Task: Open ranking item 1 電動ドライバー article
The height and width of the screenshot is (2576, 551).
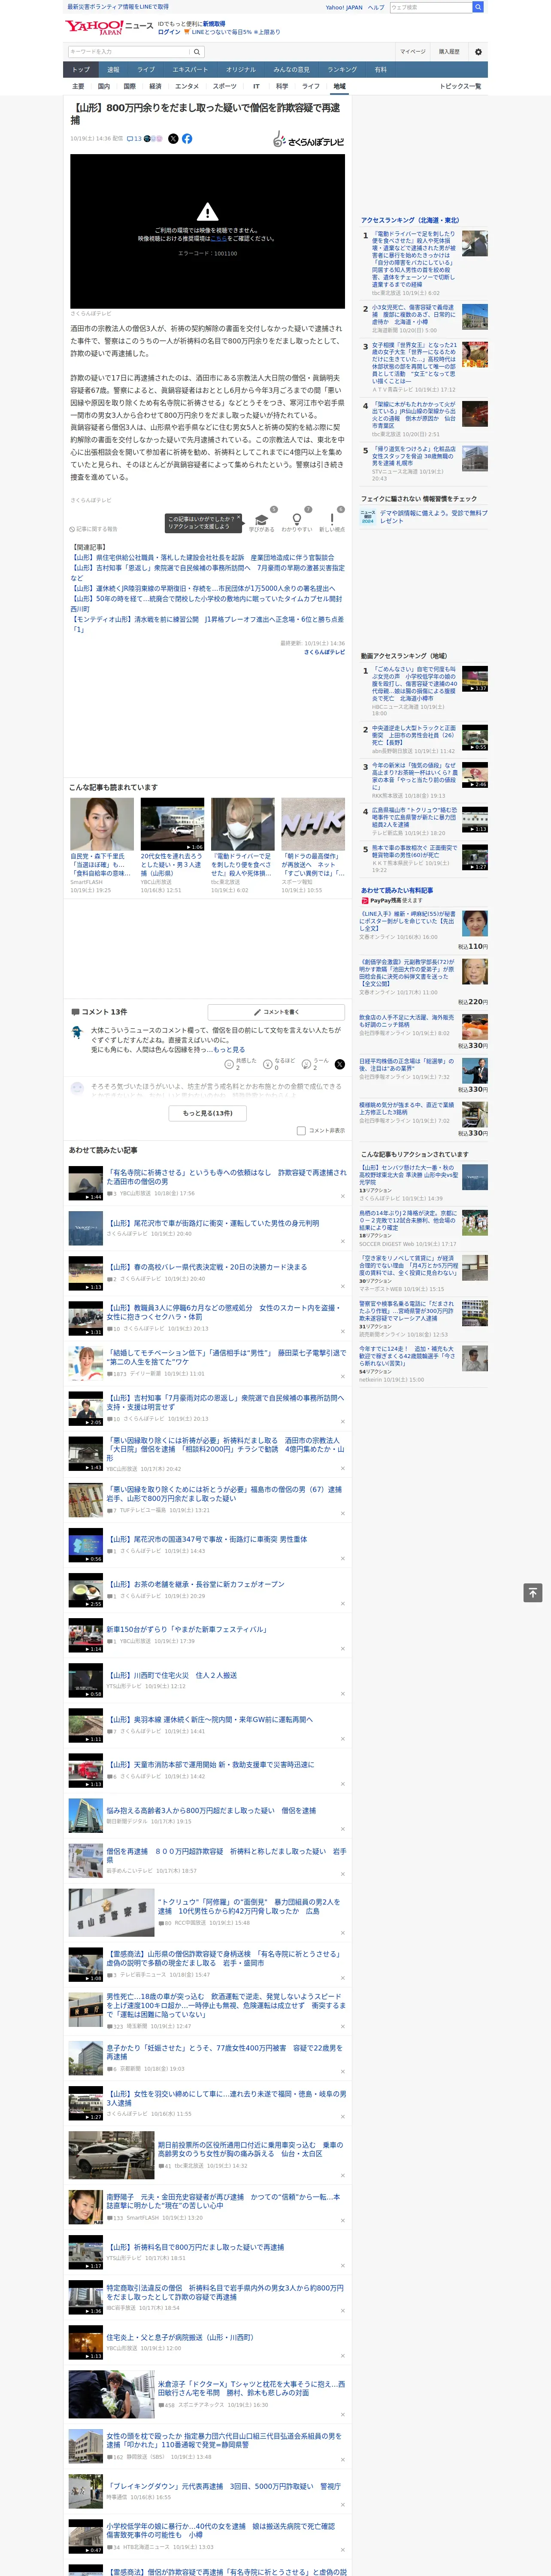Action: click(413, 262)
